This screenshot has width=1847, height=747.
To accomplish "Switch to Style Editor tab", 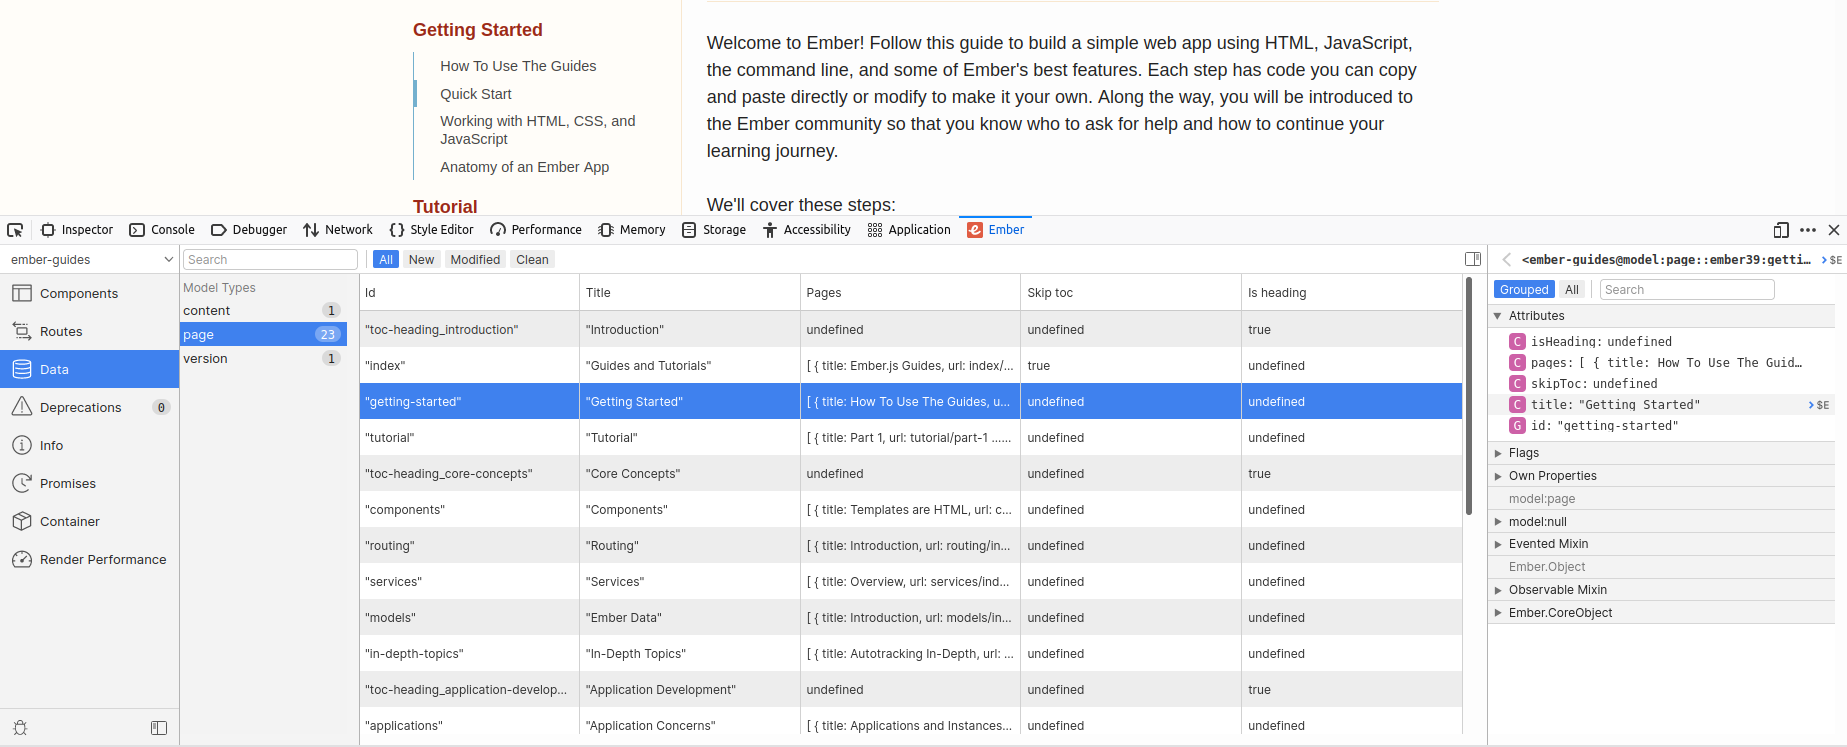I will pyautogui.click(x=431, y=230).
